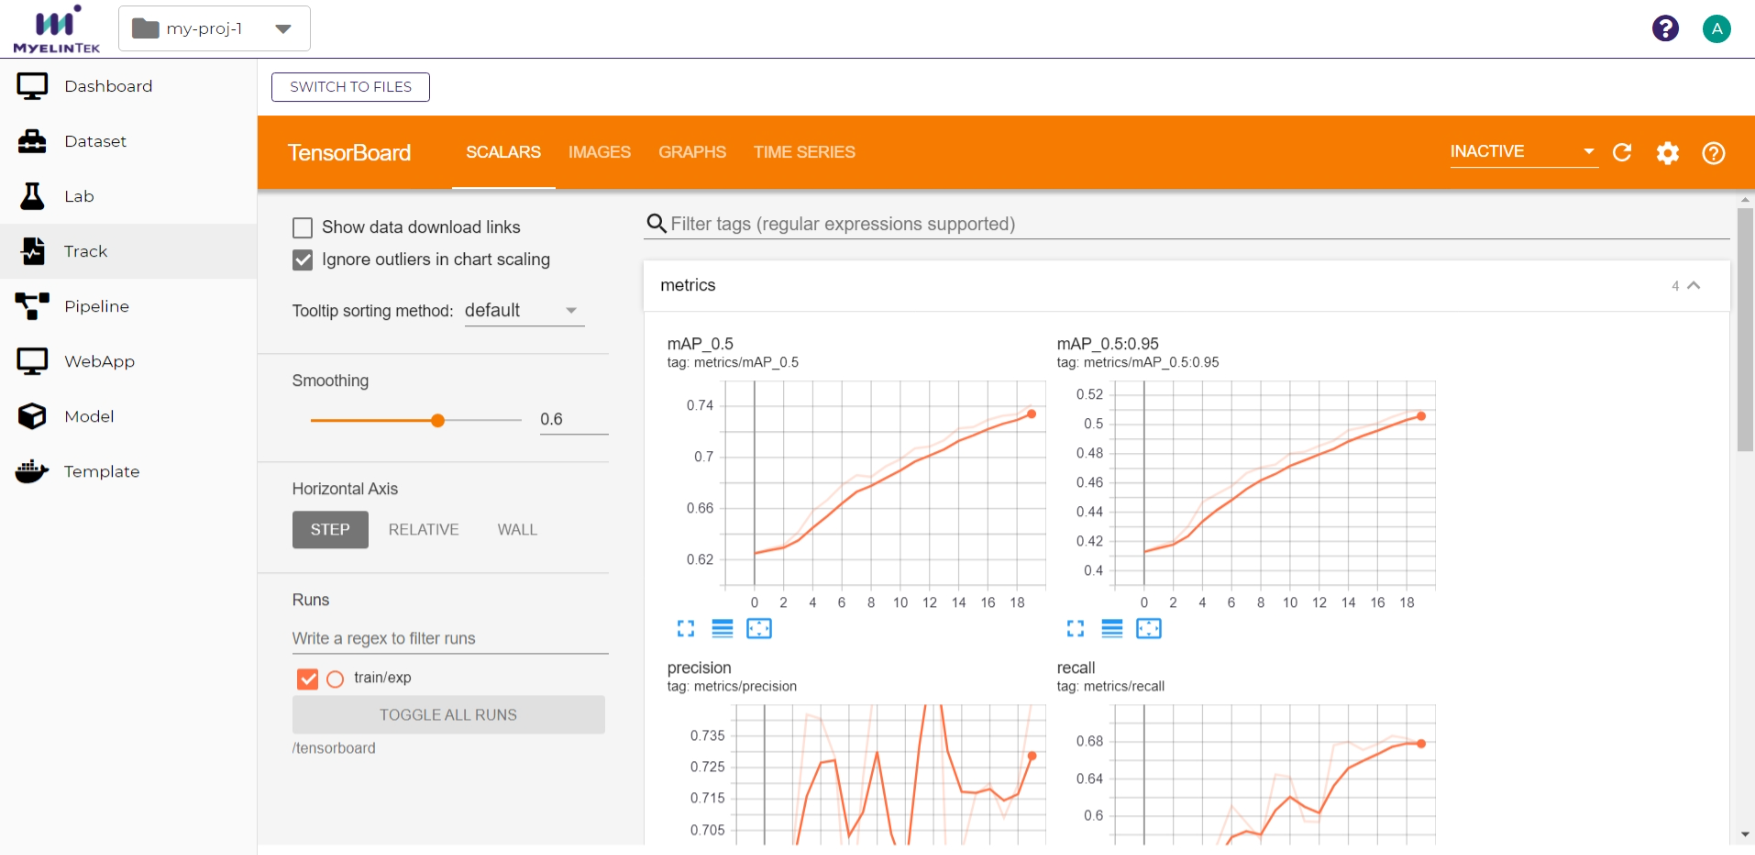Expand mAP_0.5:0.95 chart to full size

point(1075,628)
